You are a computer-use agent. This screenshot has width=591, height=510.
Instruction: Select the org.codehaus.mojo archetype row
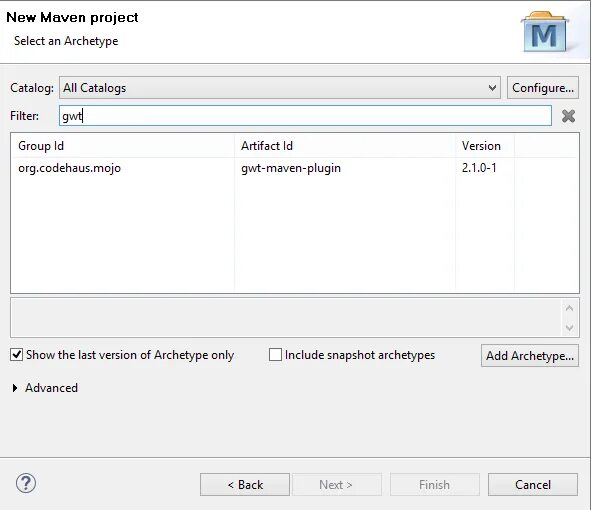(295, 168)
